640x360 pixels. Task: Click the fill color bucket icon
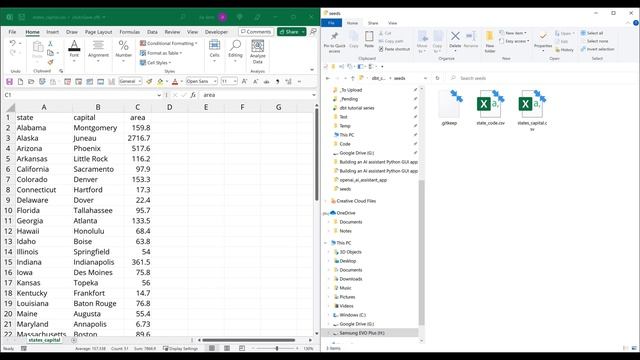(160, 82)
